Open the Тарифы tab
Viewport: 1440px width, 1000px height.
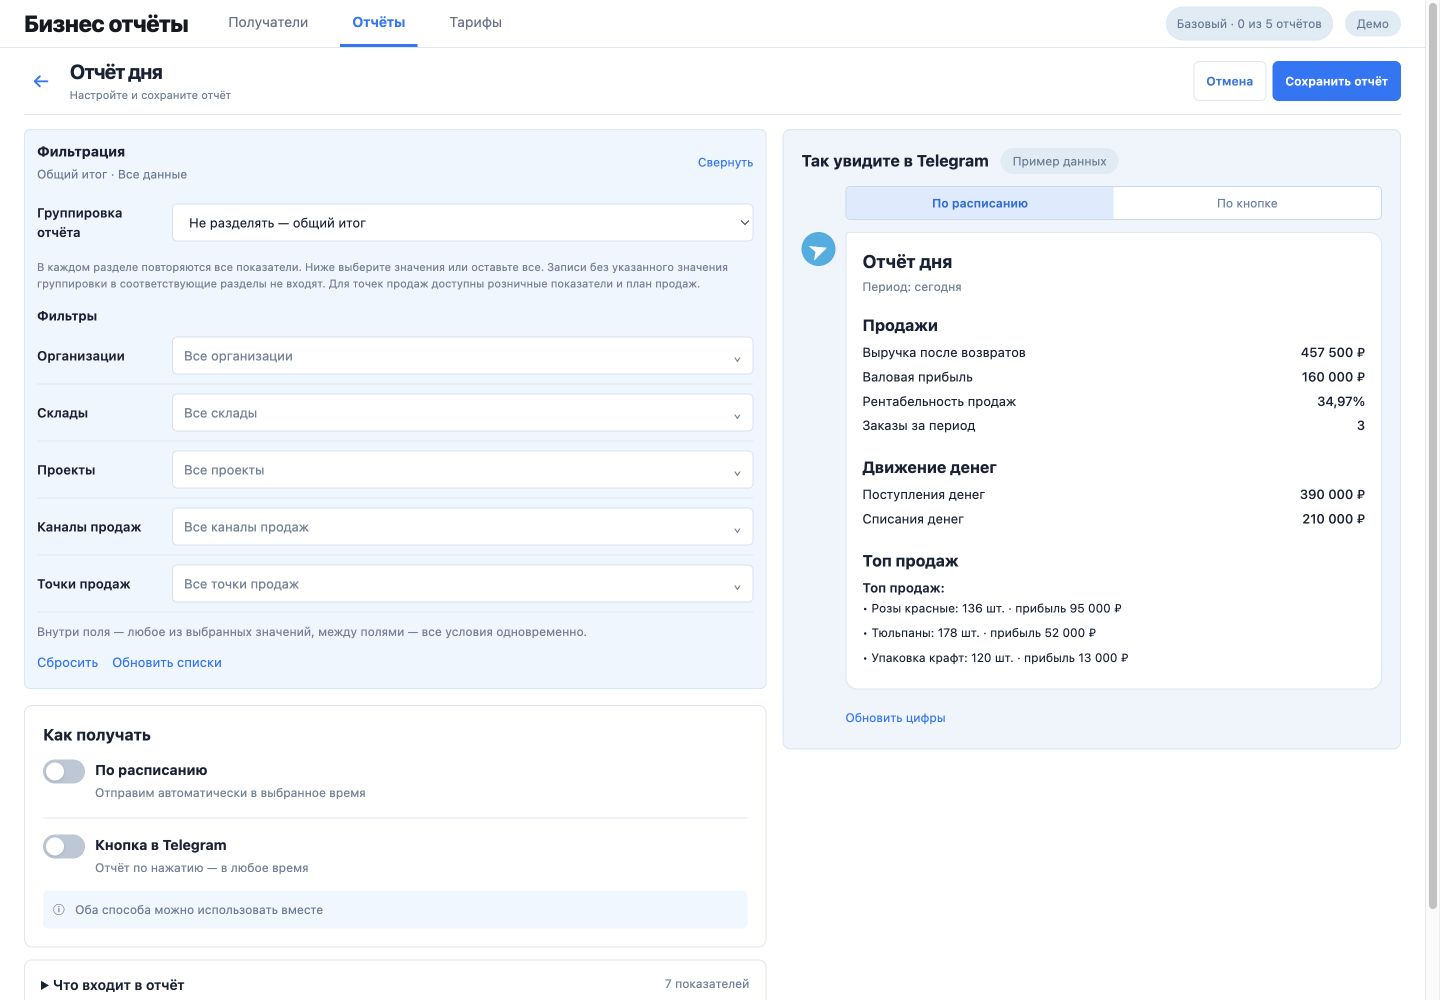(x=476, y=22)
